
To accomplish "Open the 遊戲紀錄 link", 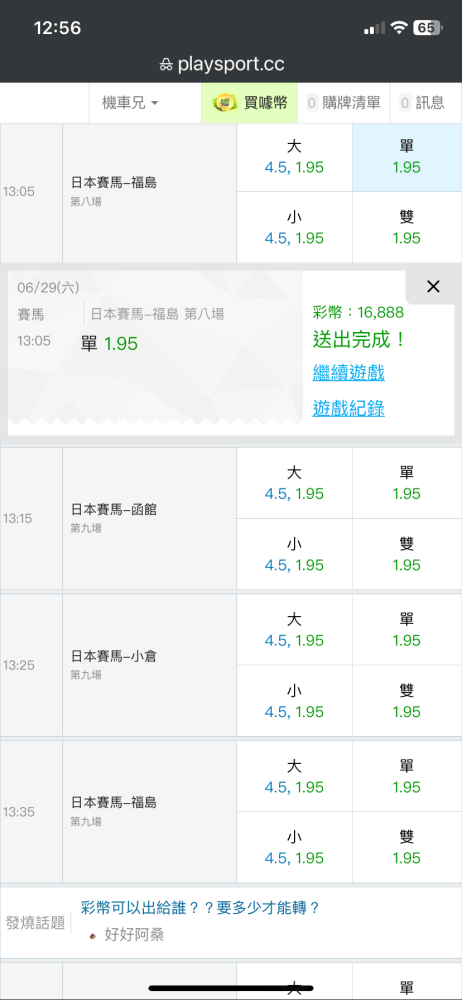I will point(348,408).
